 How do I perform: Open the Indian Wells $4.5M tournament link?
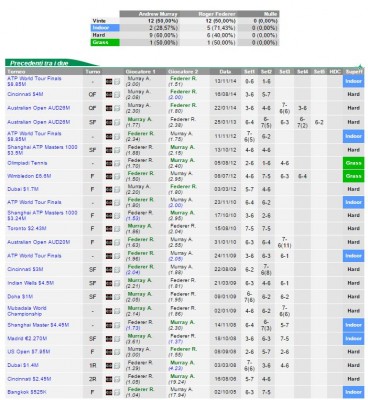(x=31, y=283)
